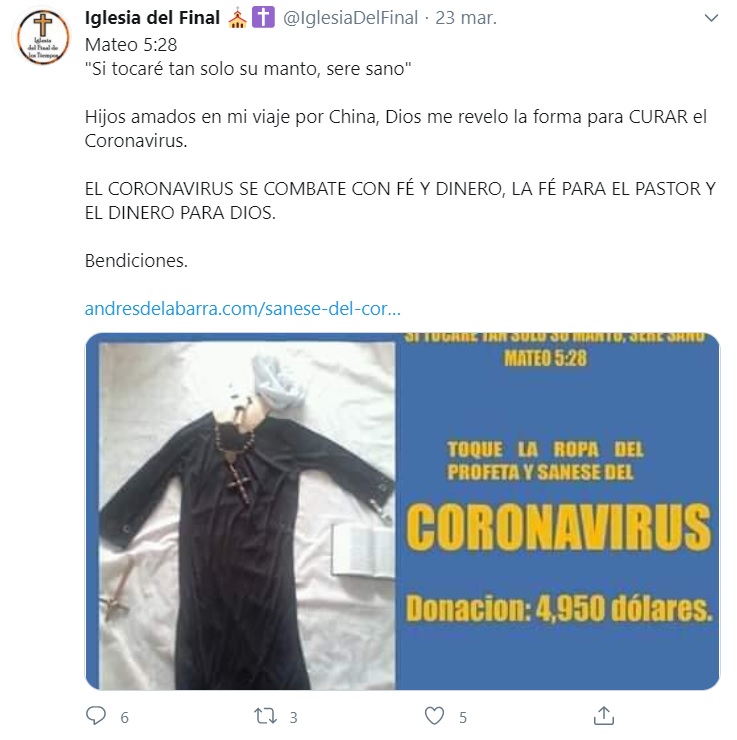Click the @IglesiaDelFinal handle
This screenshot has height=740, width=737.
point(350,18)
